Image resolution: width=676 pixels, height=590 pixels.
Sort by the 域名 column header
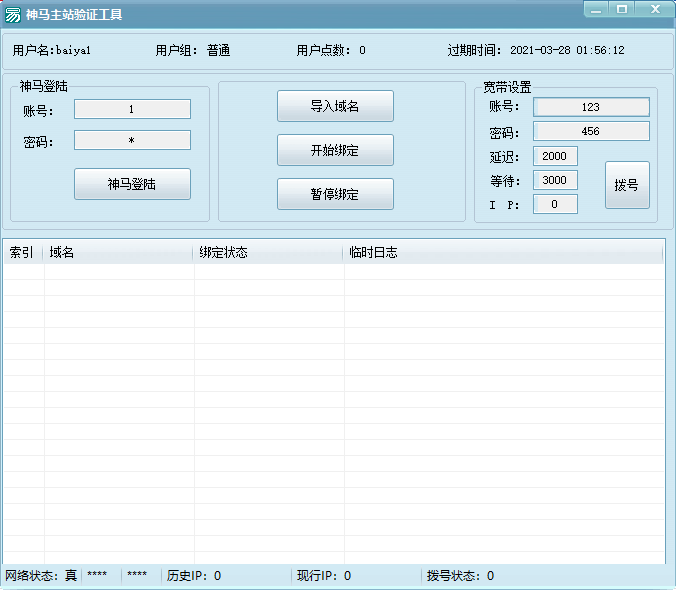[118, 252]
